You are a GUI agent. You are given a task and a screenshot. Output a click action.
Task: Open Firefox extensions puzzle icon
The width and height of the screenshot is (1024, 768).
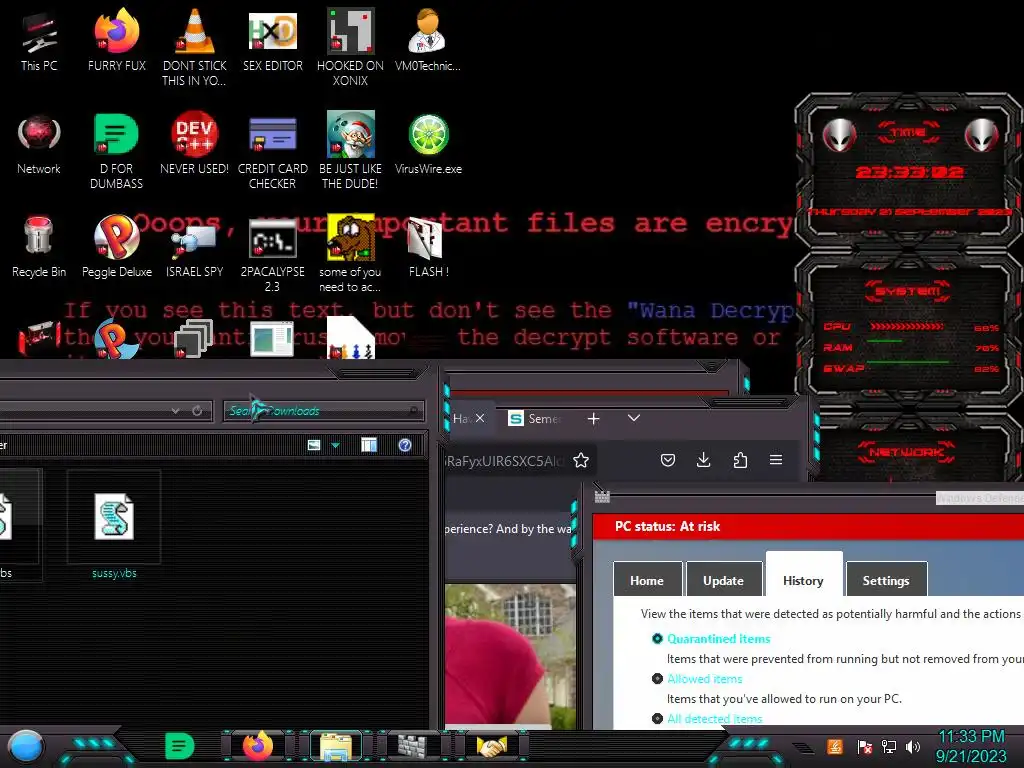coord(740,460)
